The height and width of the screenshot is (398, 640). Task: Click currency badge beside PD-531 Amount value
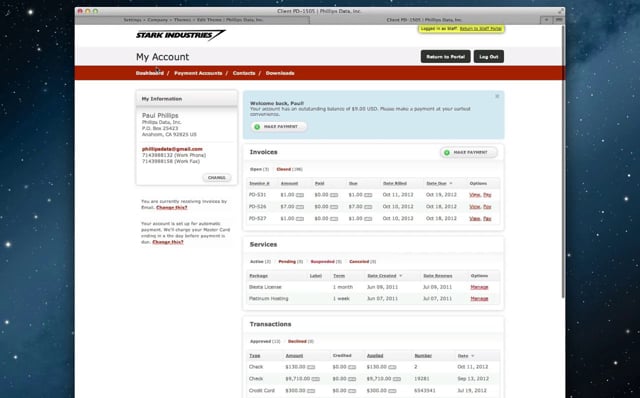300,195
